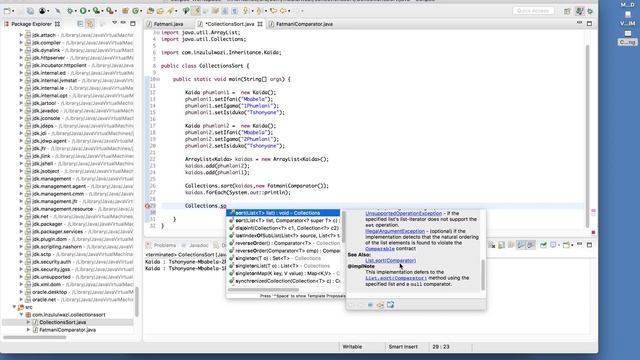Click the Open Type toolbar icon

coord(151,11)
